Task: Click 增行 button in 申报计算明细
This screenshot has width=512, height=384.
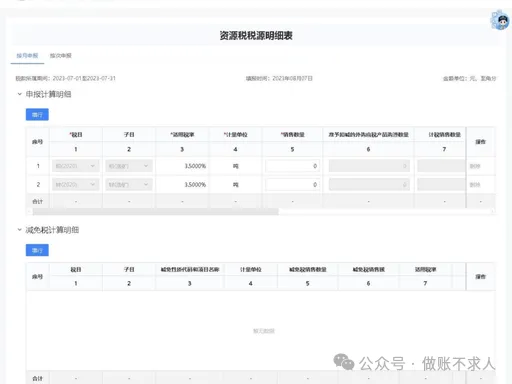Action: click(x=37, y=115)
